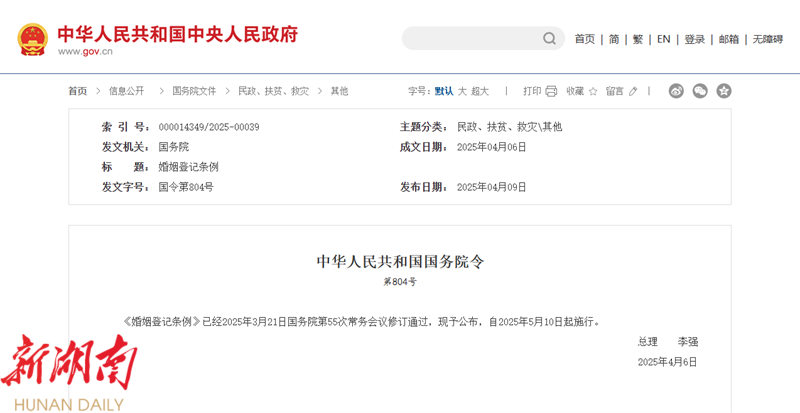Open the 邮箱 mailbox link

point(729,39)
